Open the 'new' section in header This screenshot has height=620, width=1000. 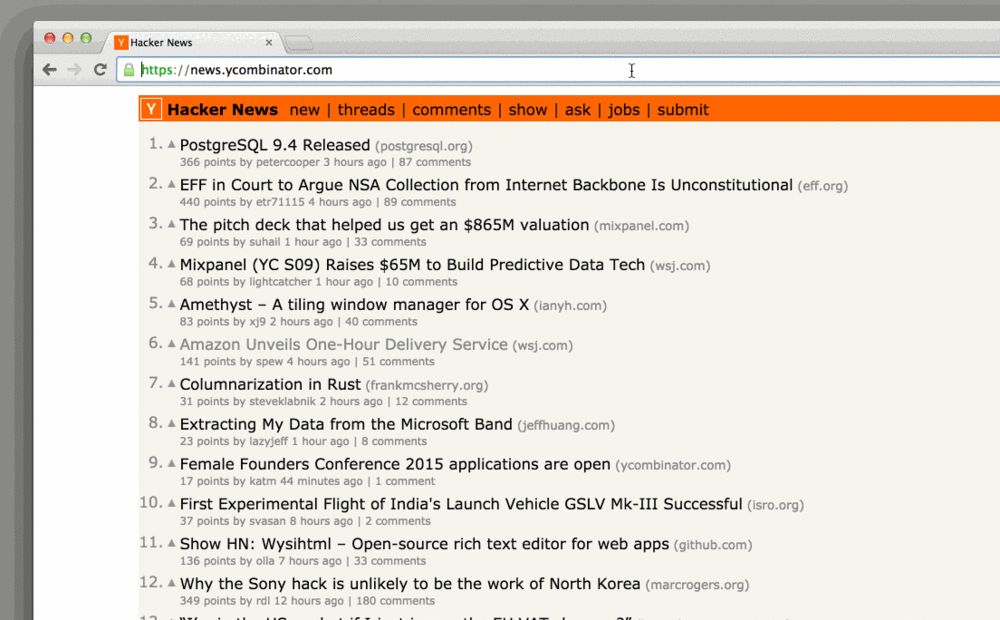click(304, 110)
